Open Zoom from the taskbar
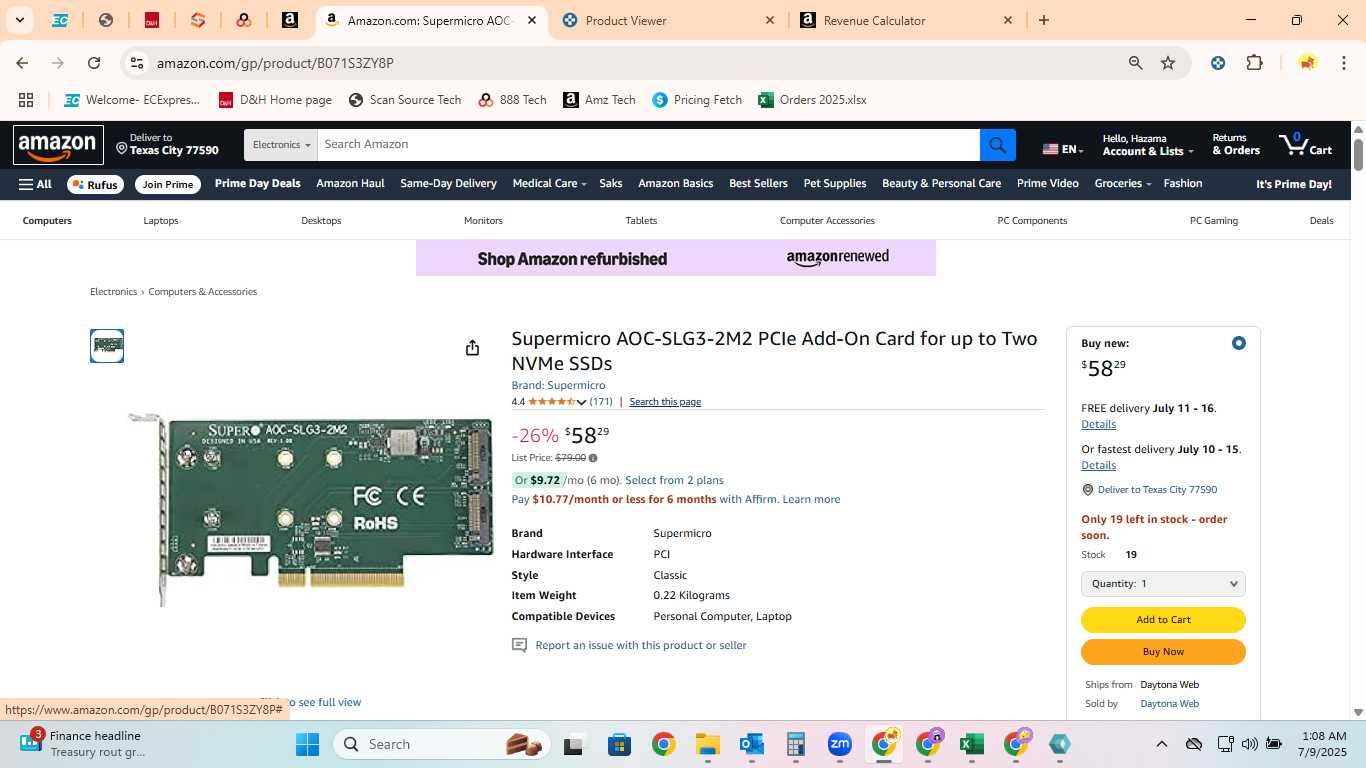Viewport: 1366px width, 768px height. coord(839,744)
